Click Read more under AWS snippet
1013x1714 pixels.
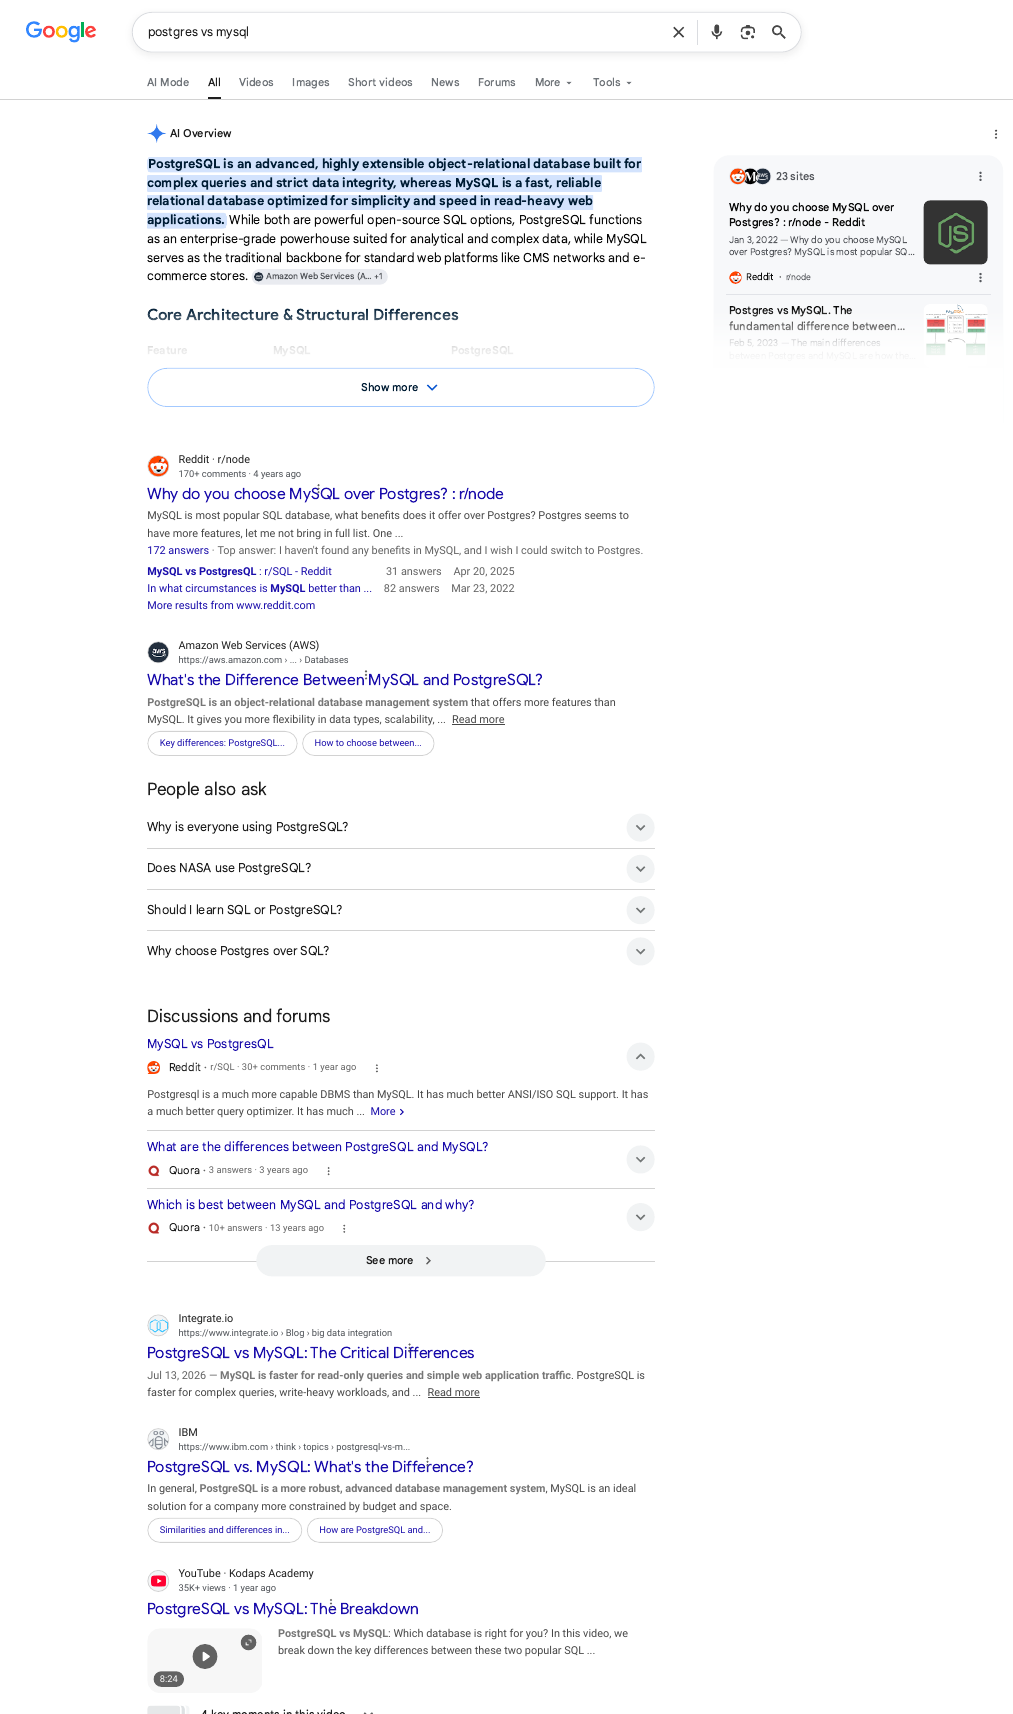tap(478, 719)
